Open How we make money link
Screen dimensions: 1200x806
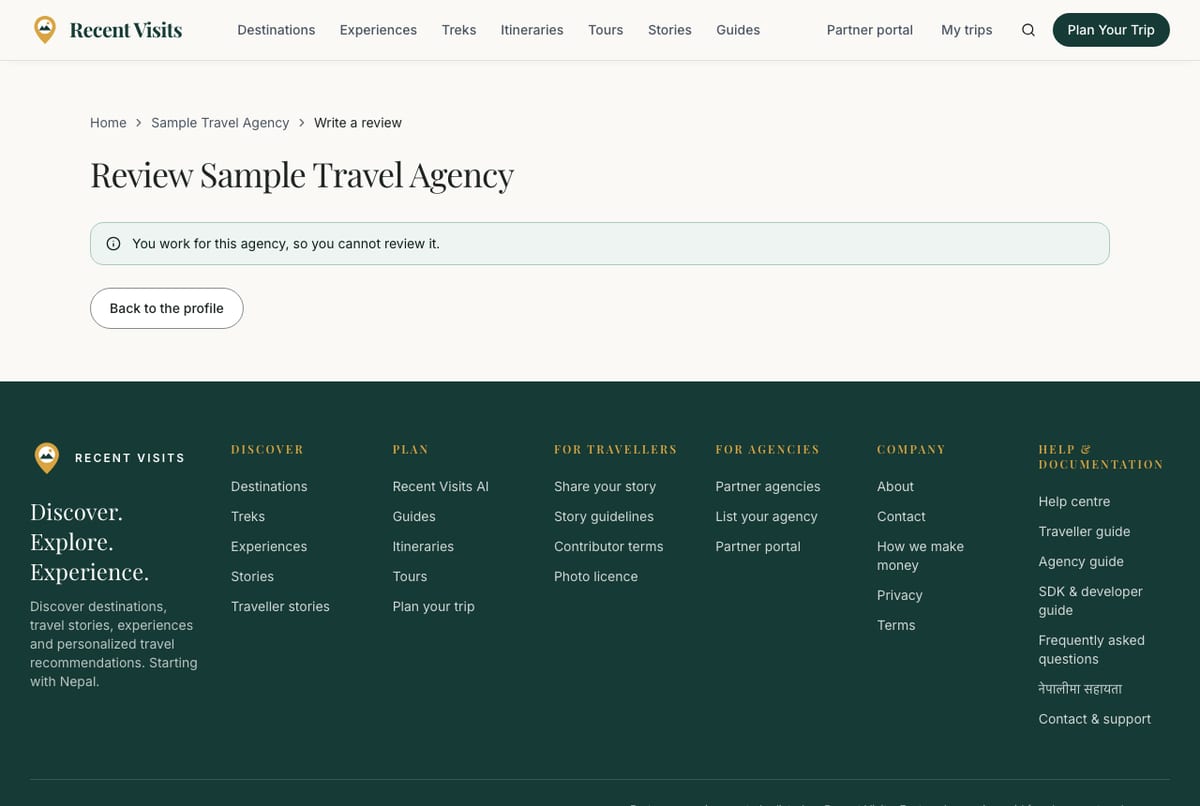(921, 556)
